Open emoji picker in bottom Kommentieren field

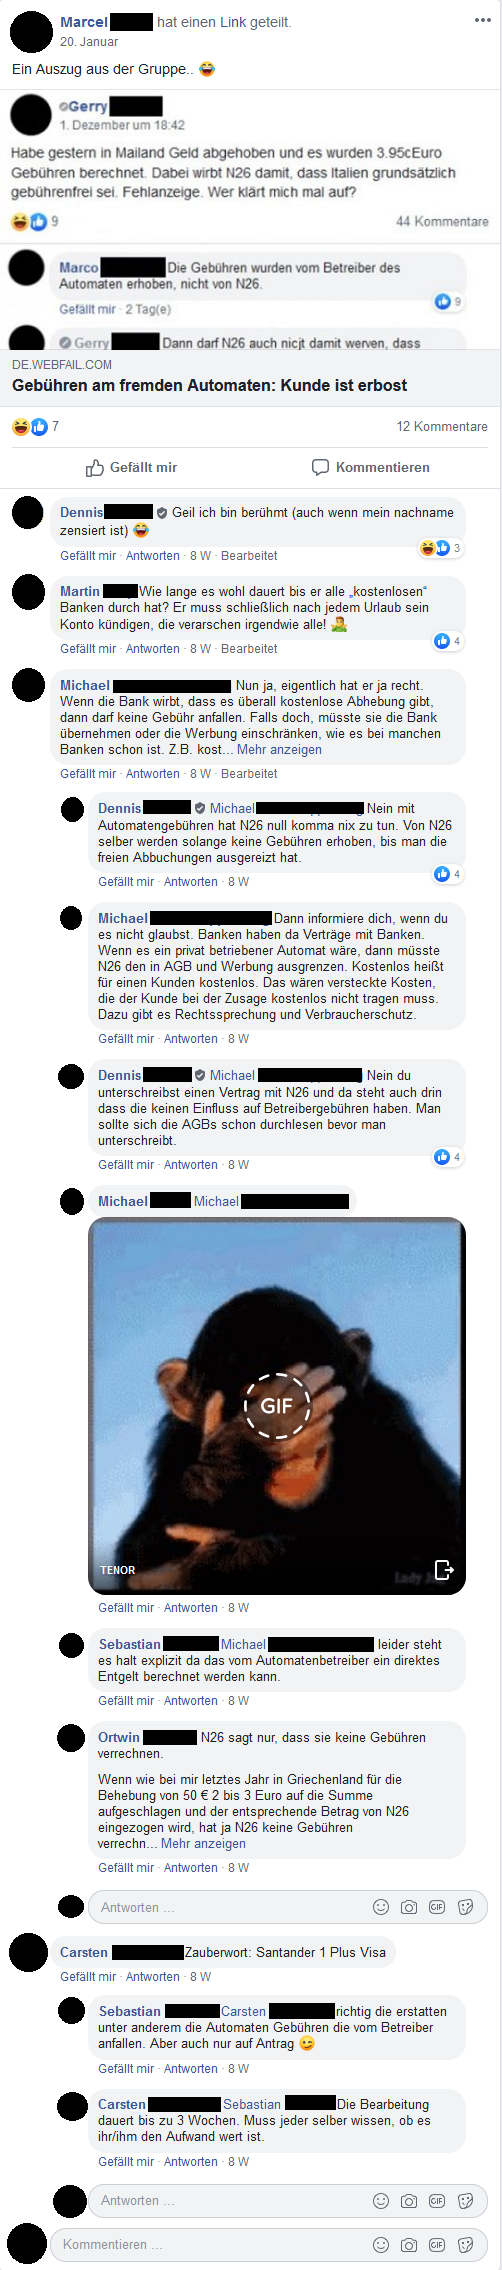[381, 2245]
